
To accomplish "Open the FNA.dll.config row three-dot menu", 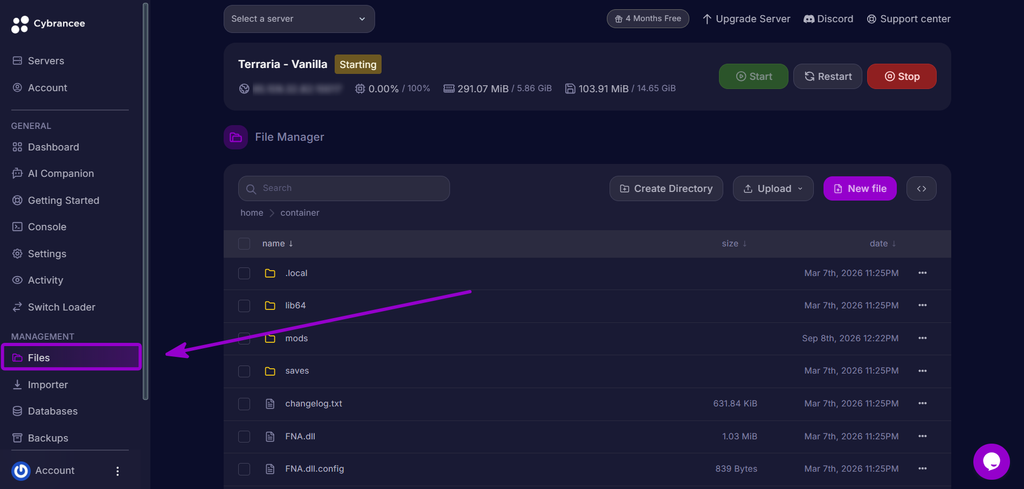I will [x=923, y=469].
